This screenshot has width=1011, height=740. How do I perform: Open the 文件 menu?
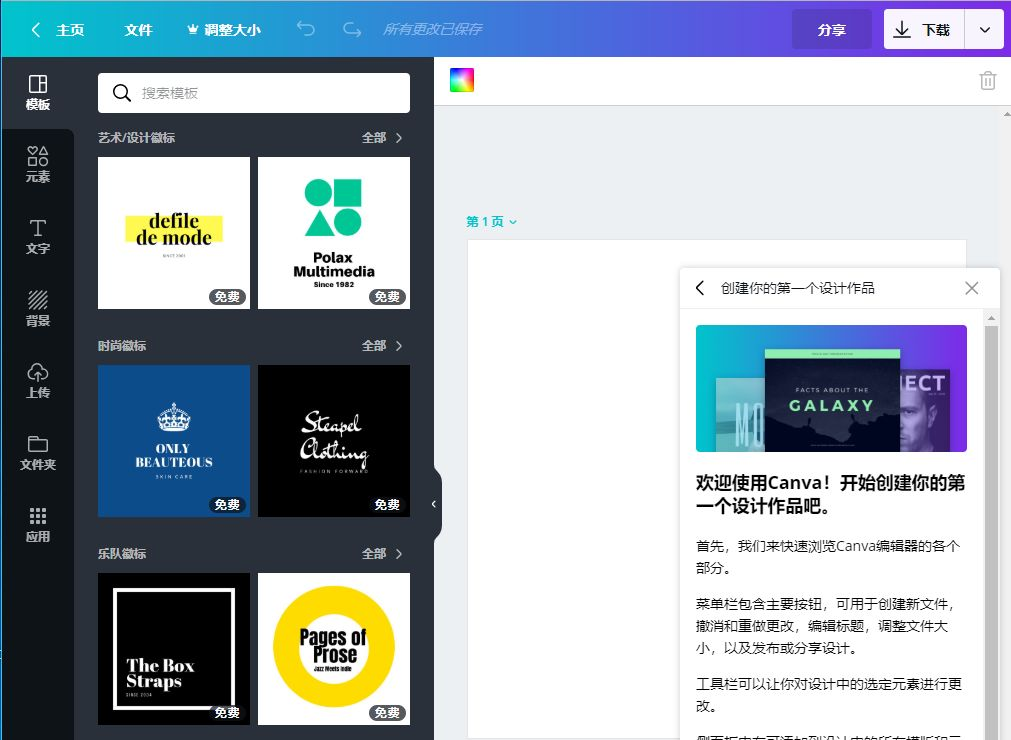pyautogui.click(x=138, y=30)
